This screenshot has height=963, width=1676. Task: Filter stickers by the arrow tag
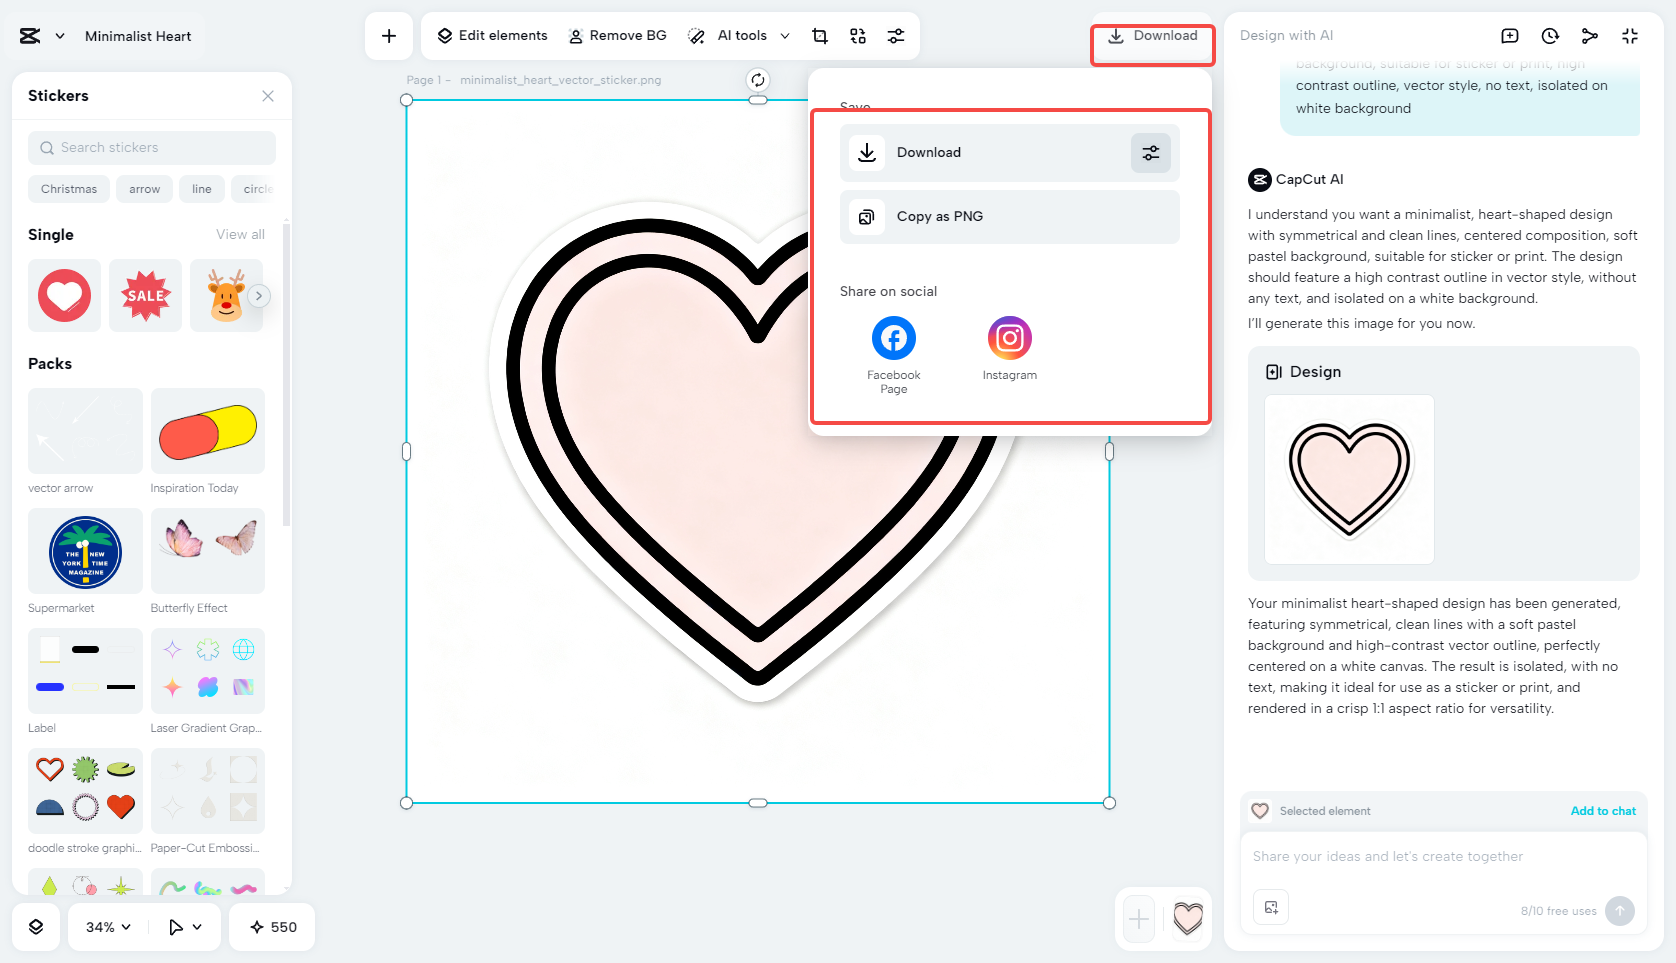coord(144,189)
